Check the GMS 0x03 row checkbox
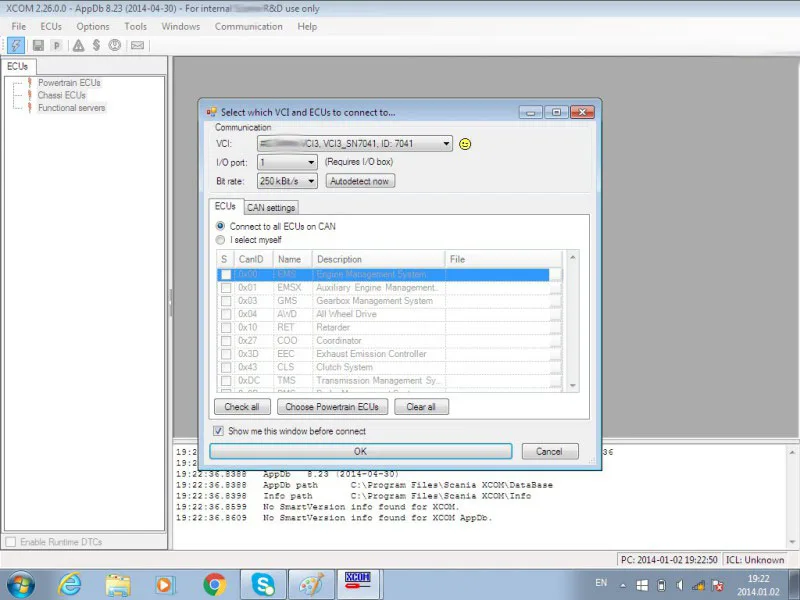800x600 pixels. point(226,301)
